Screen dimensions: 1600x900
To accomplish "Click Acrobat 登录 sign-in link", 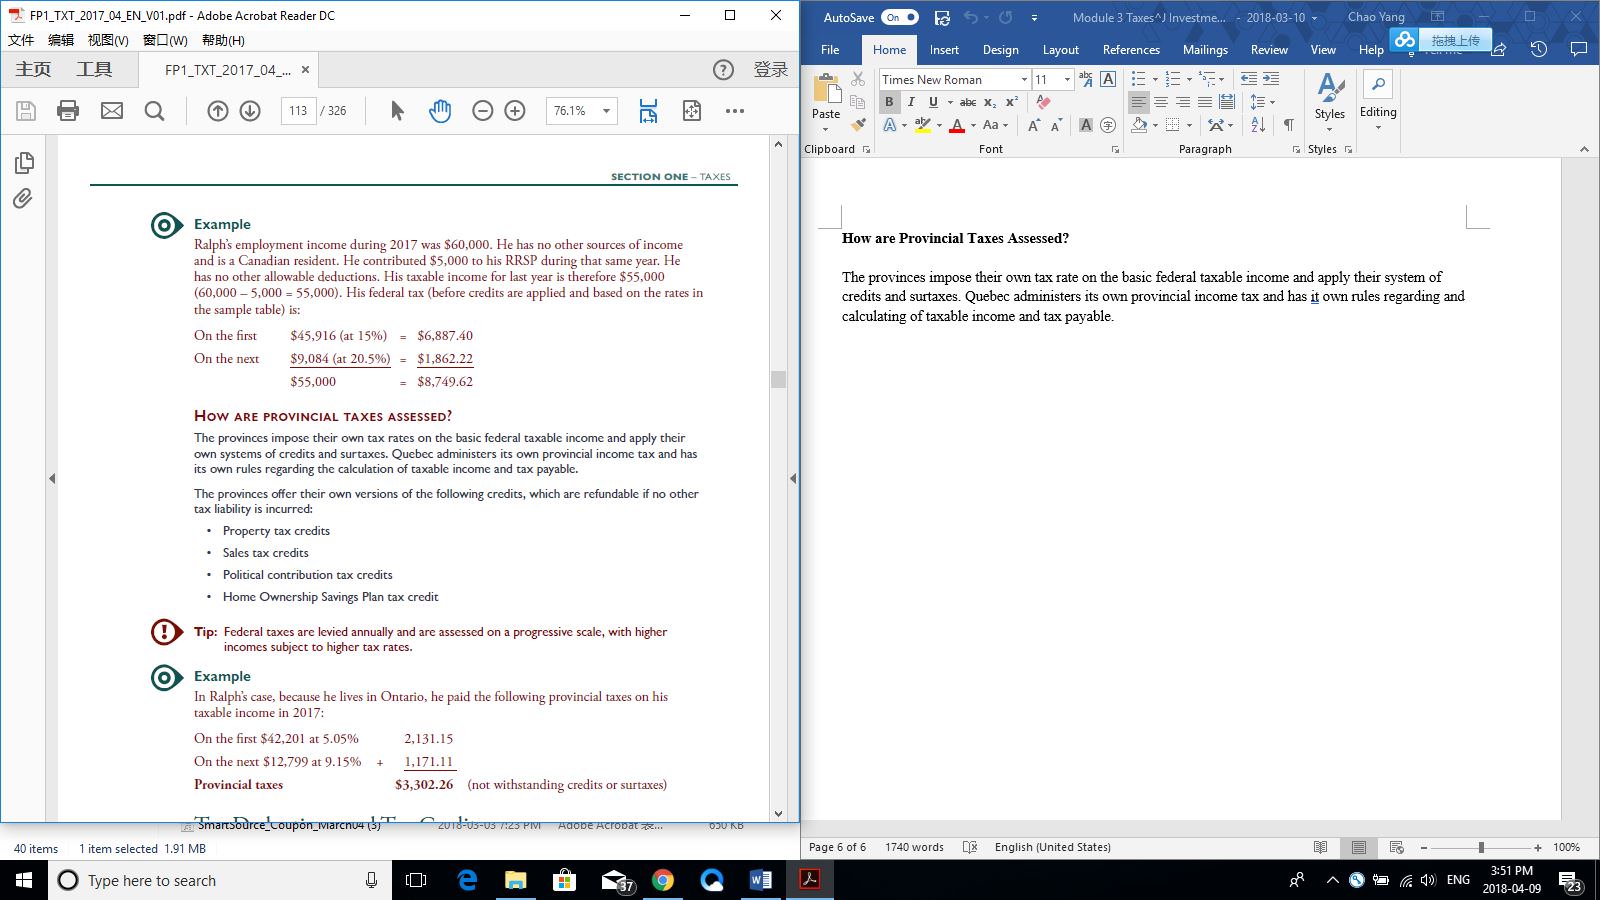I will tap(771, 70).
